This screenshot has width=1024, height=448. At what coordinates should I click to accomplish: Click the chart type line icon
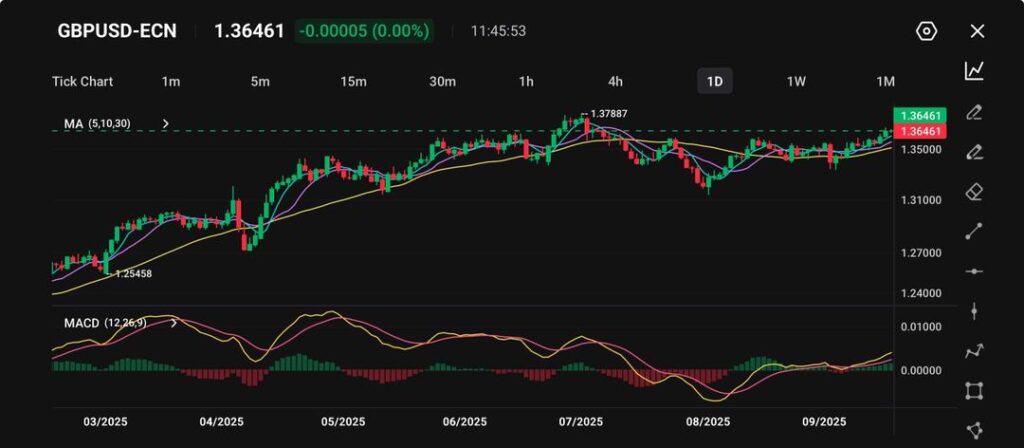tap(974, 71)
